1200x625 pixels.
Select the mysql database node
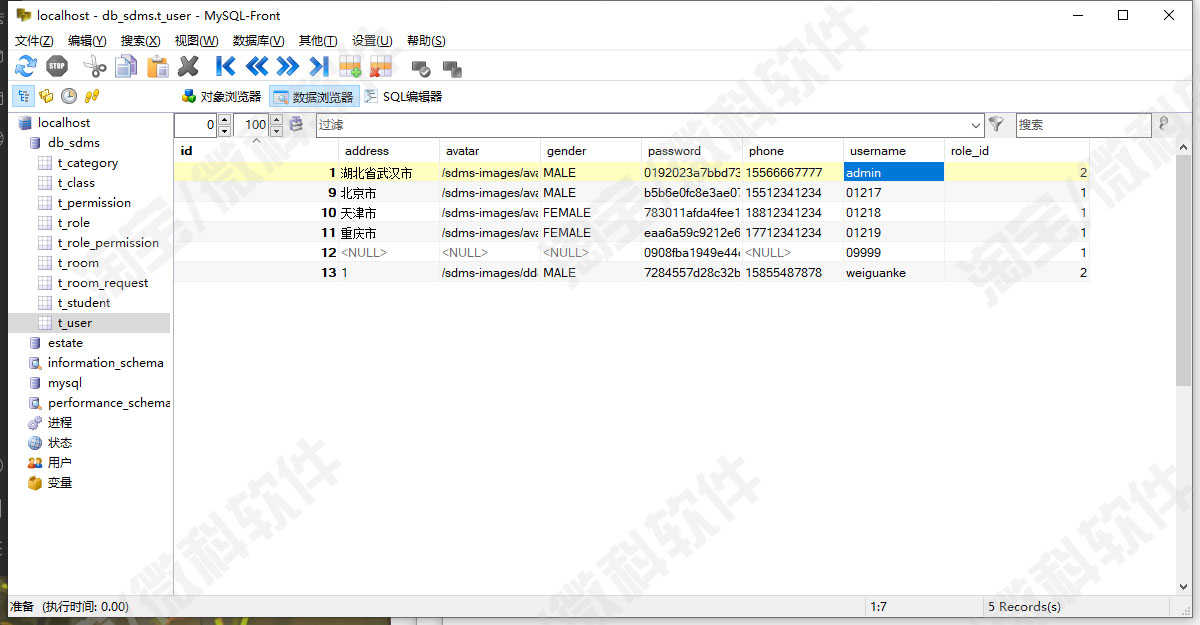tap(65, 382)
